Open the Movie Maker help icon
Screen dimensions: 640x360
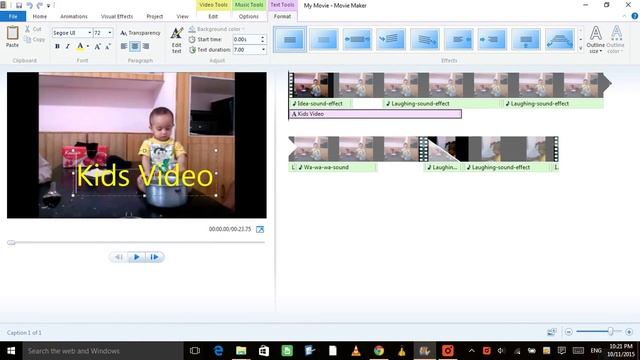tap(635, 16)
